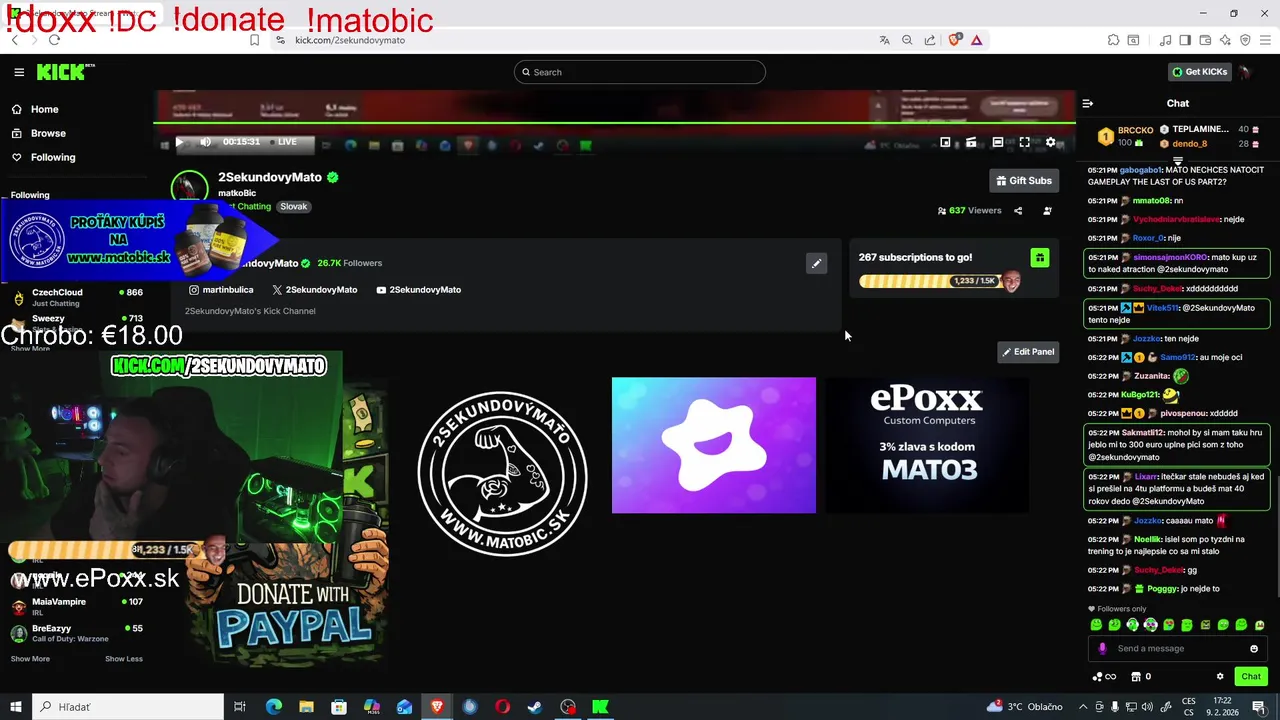The image size is (1280, 720).
Task: Open the user avatar menu
Action: coord(1245,72)
